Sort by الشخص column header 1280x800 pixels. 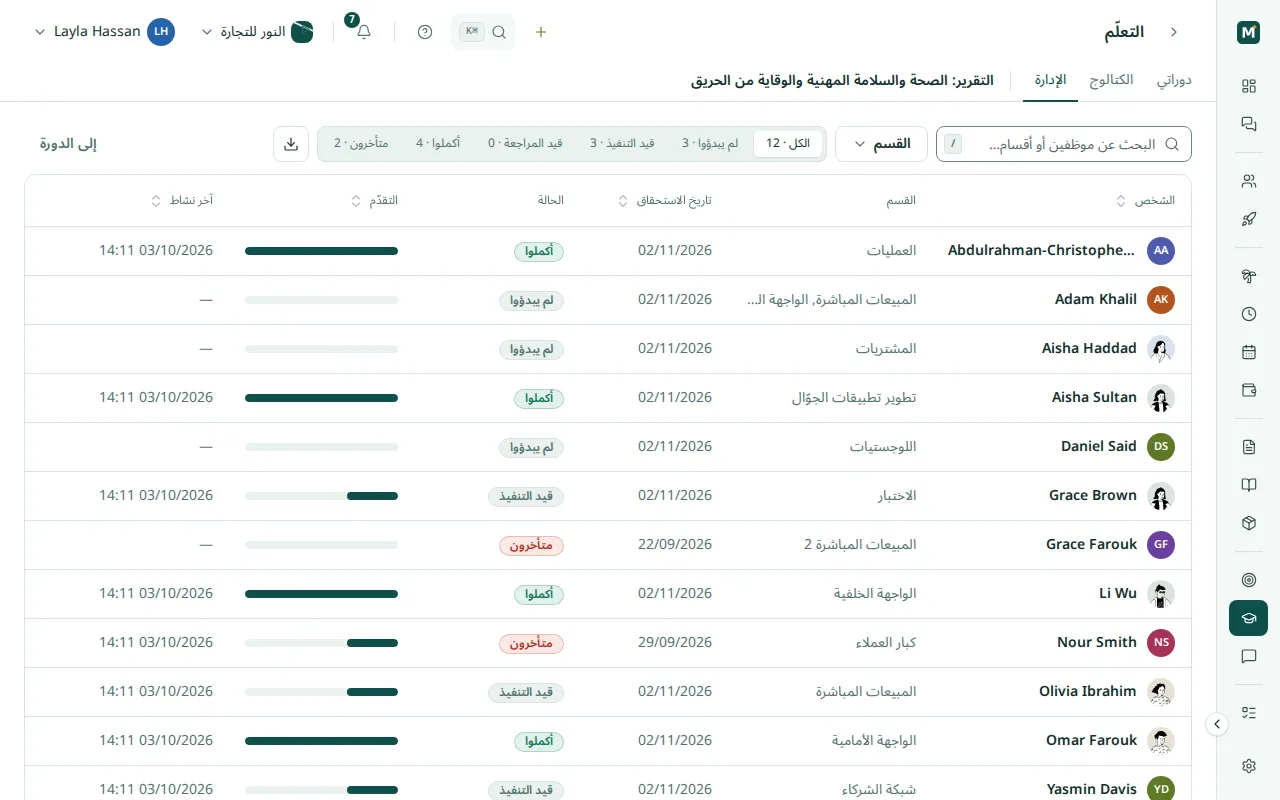tap(1146, 201)
